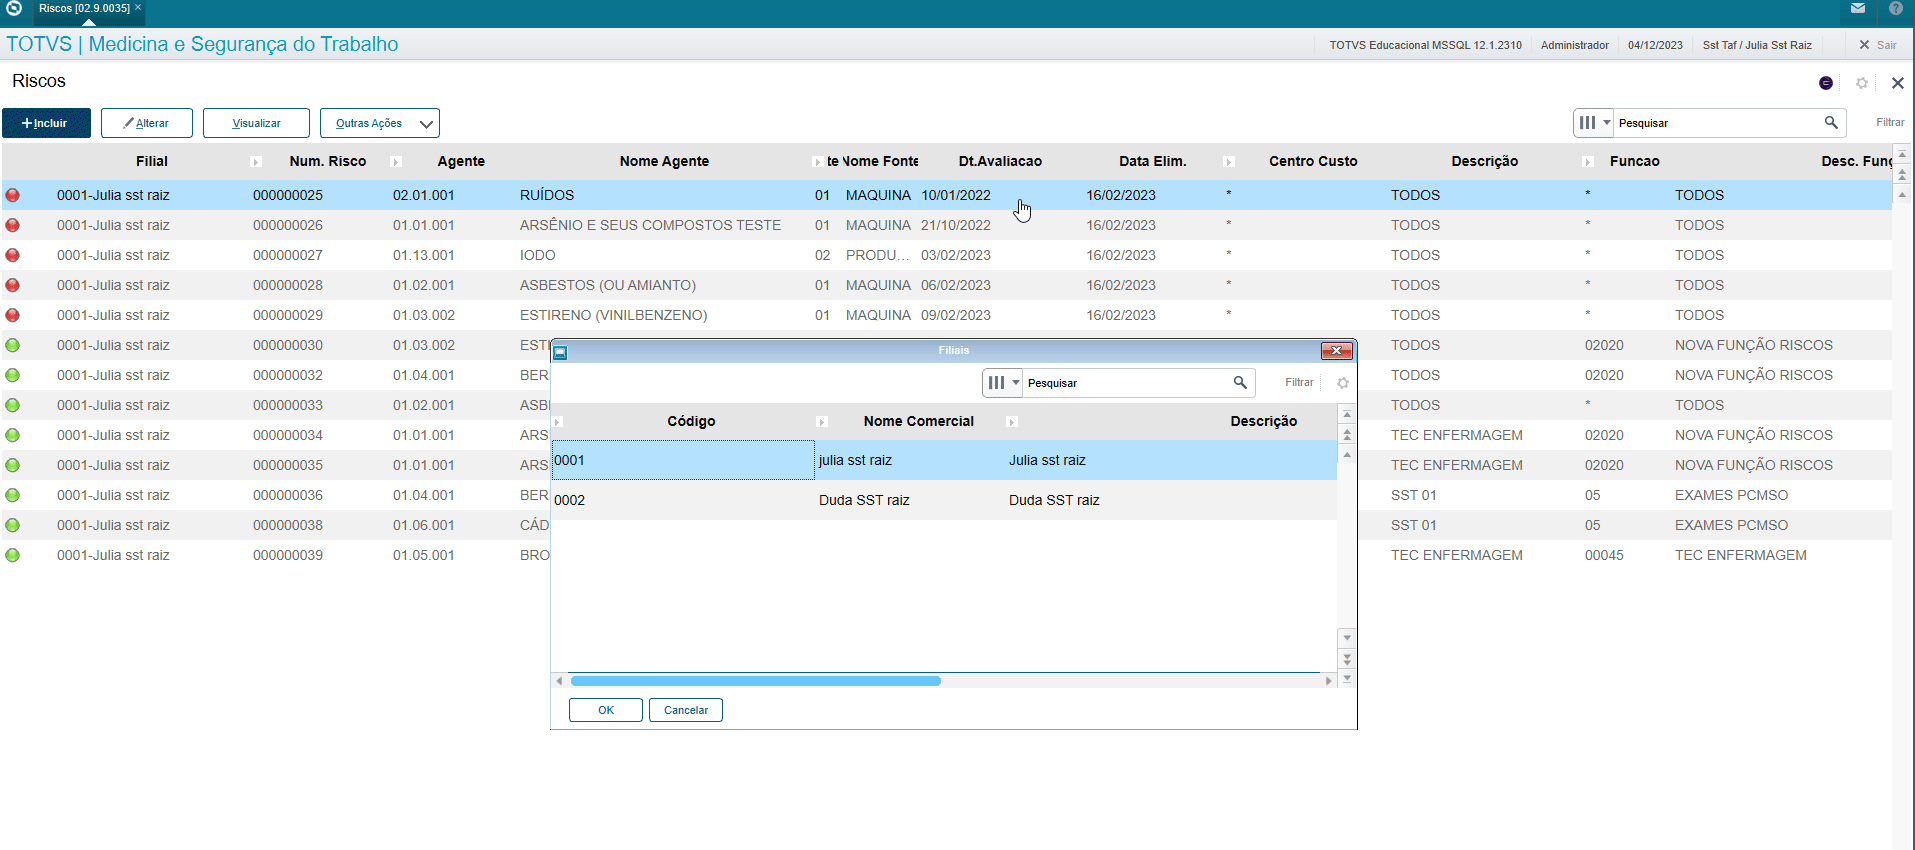
Task: Click the green status dot for risk 000000030
Action: point(13,345)
